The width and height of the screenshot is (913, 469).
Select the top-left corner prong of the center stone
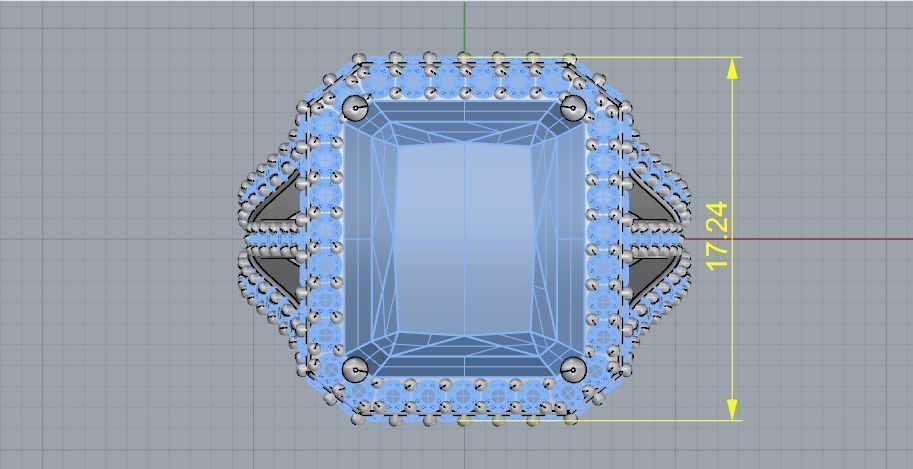pyautogui.click(x=355, y=108)
